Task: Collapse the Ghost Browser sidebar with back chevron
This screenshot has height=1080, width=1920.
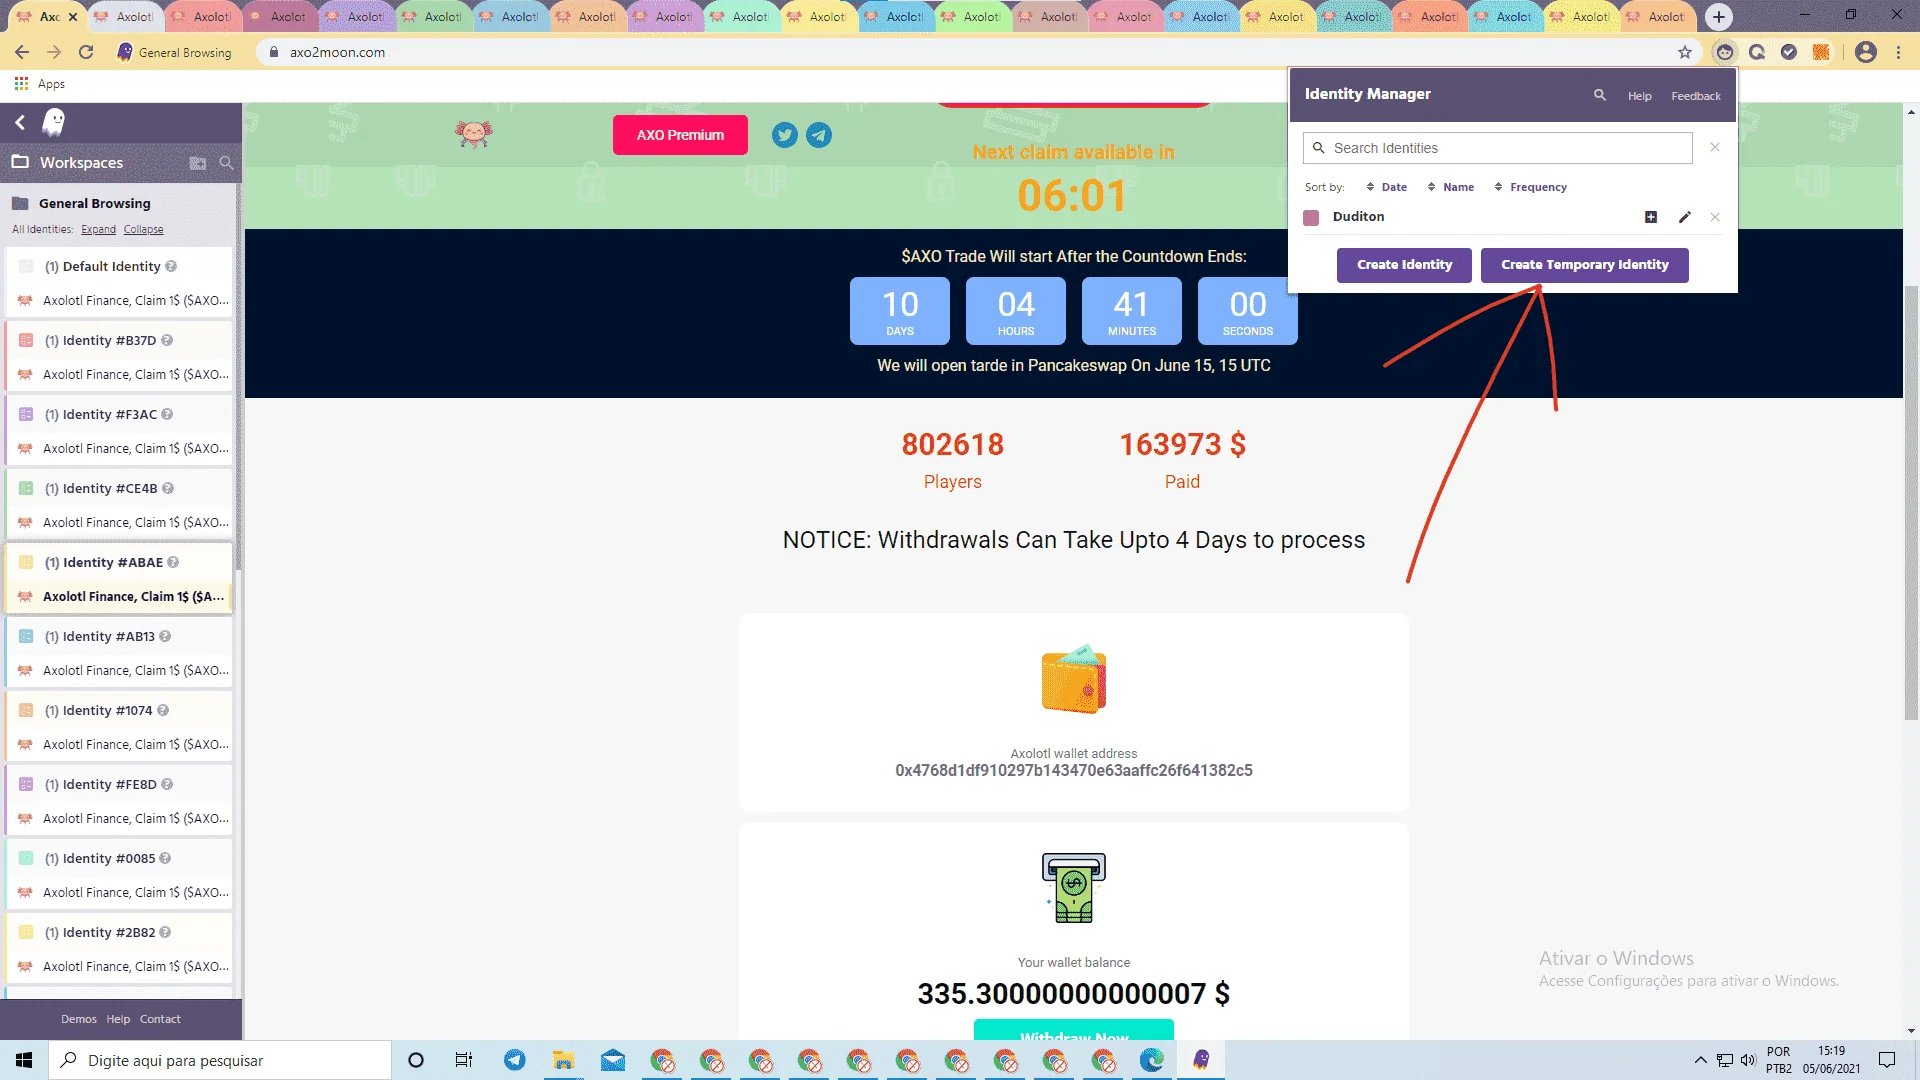Action: 20,122
